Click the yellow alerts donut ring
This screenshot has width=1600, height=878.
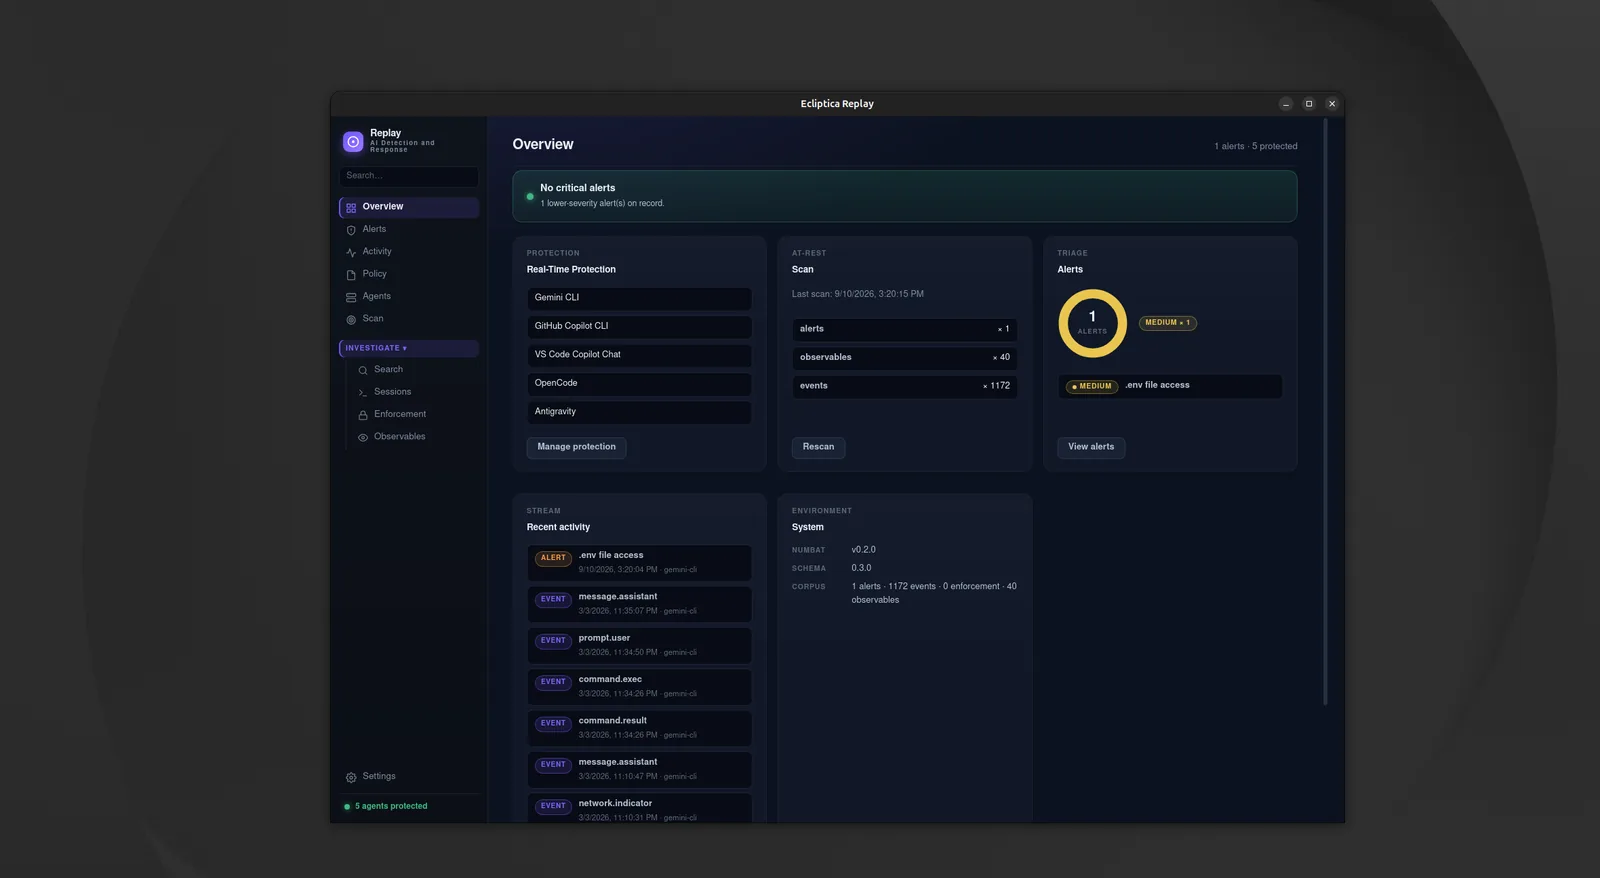pyautogui.click(x=1092, y=323)
